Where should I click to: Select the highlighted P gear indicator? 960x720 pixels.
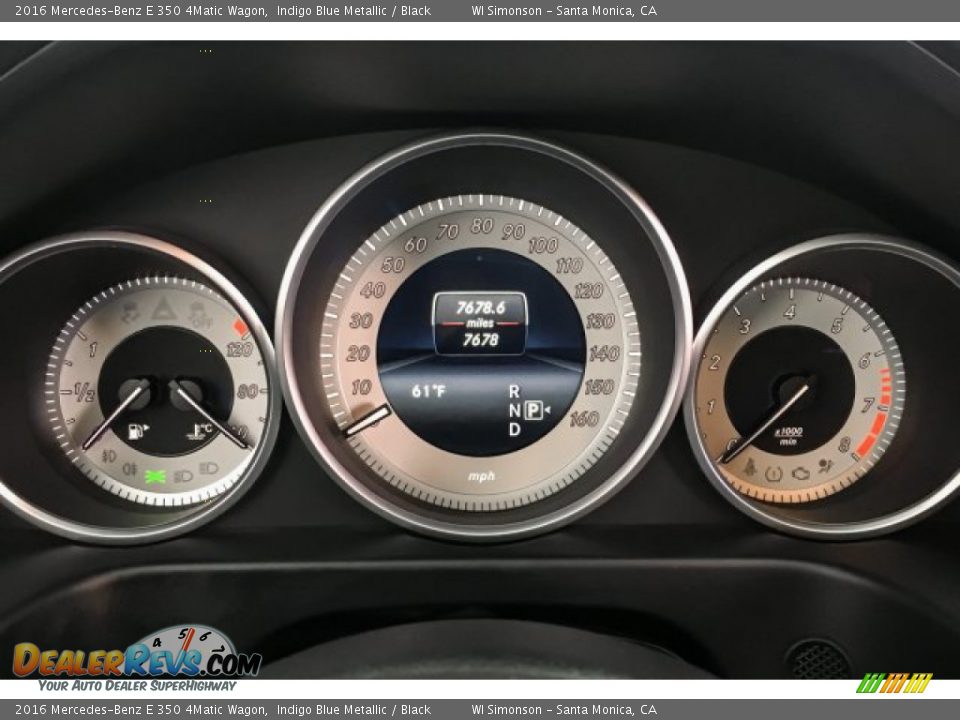tap(534, 410)
